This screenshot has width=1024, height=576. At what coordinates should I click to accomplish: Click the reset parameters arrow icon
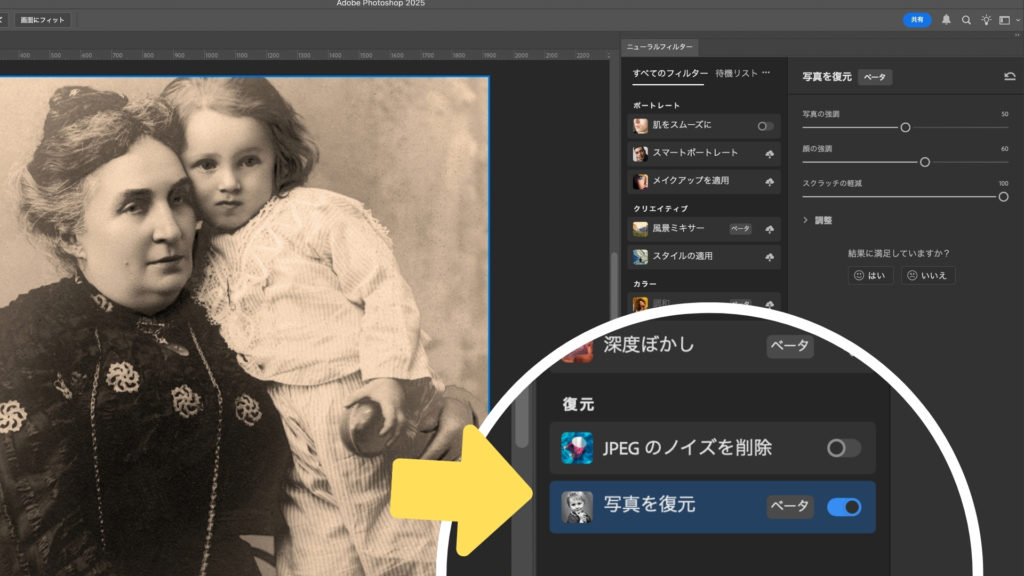[1009, 77]
